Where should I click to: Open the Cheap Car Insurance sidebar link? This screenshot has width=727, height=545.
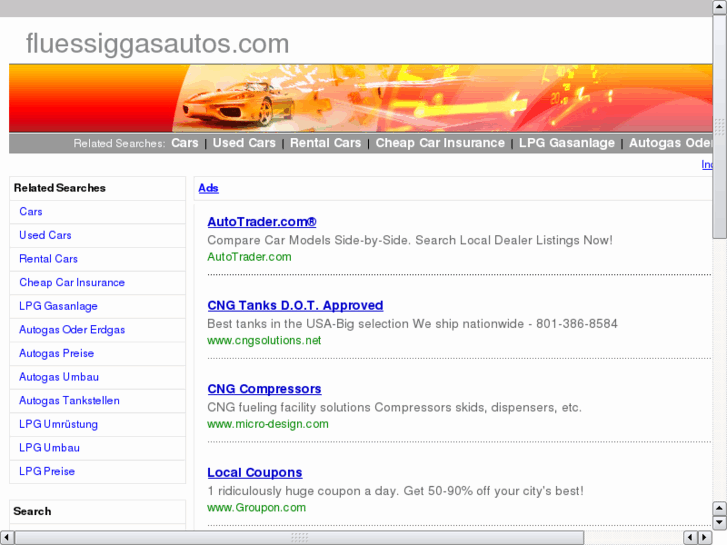point(72,282)
